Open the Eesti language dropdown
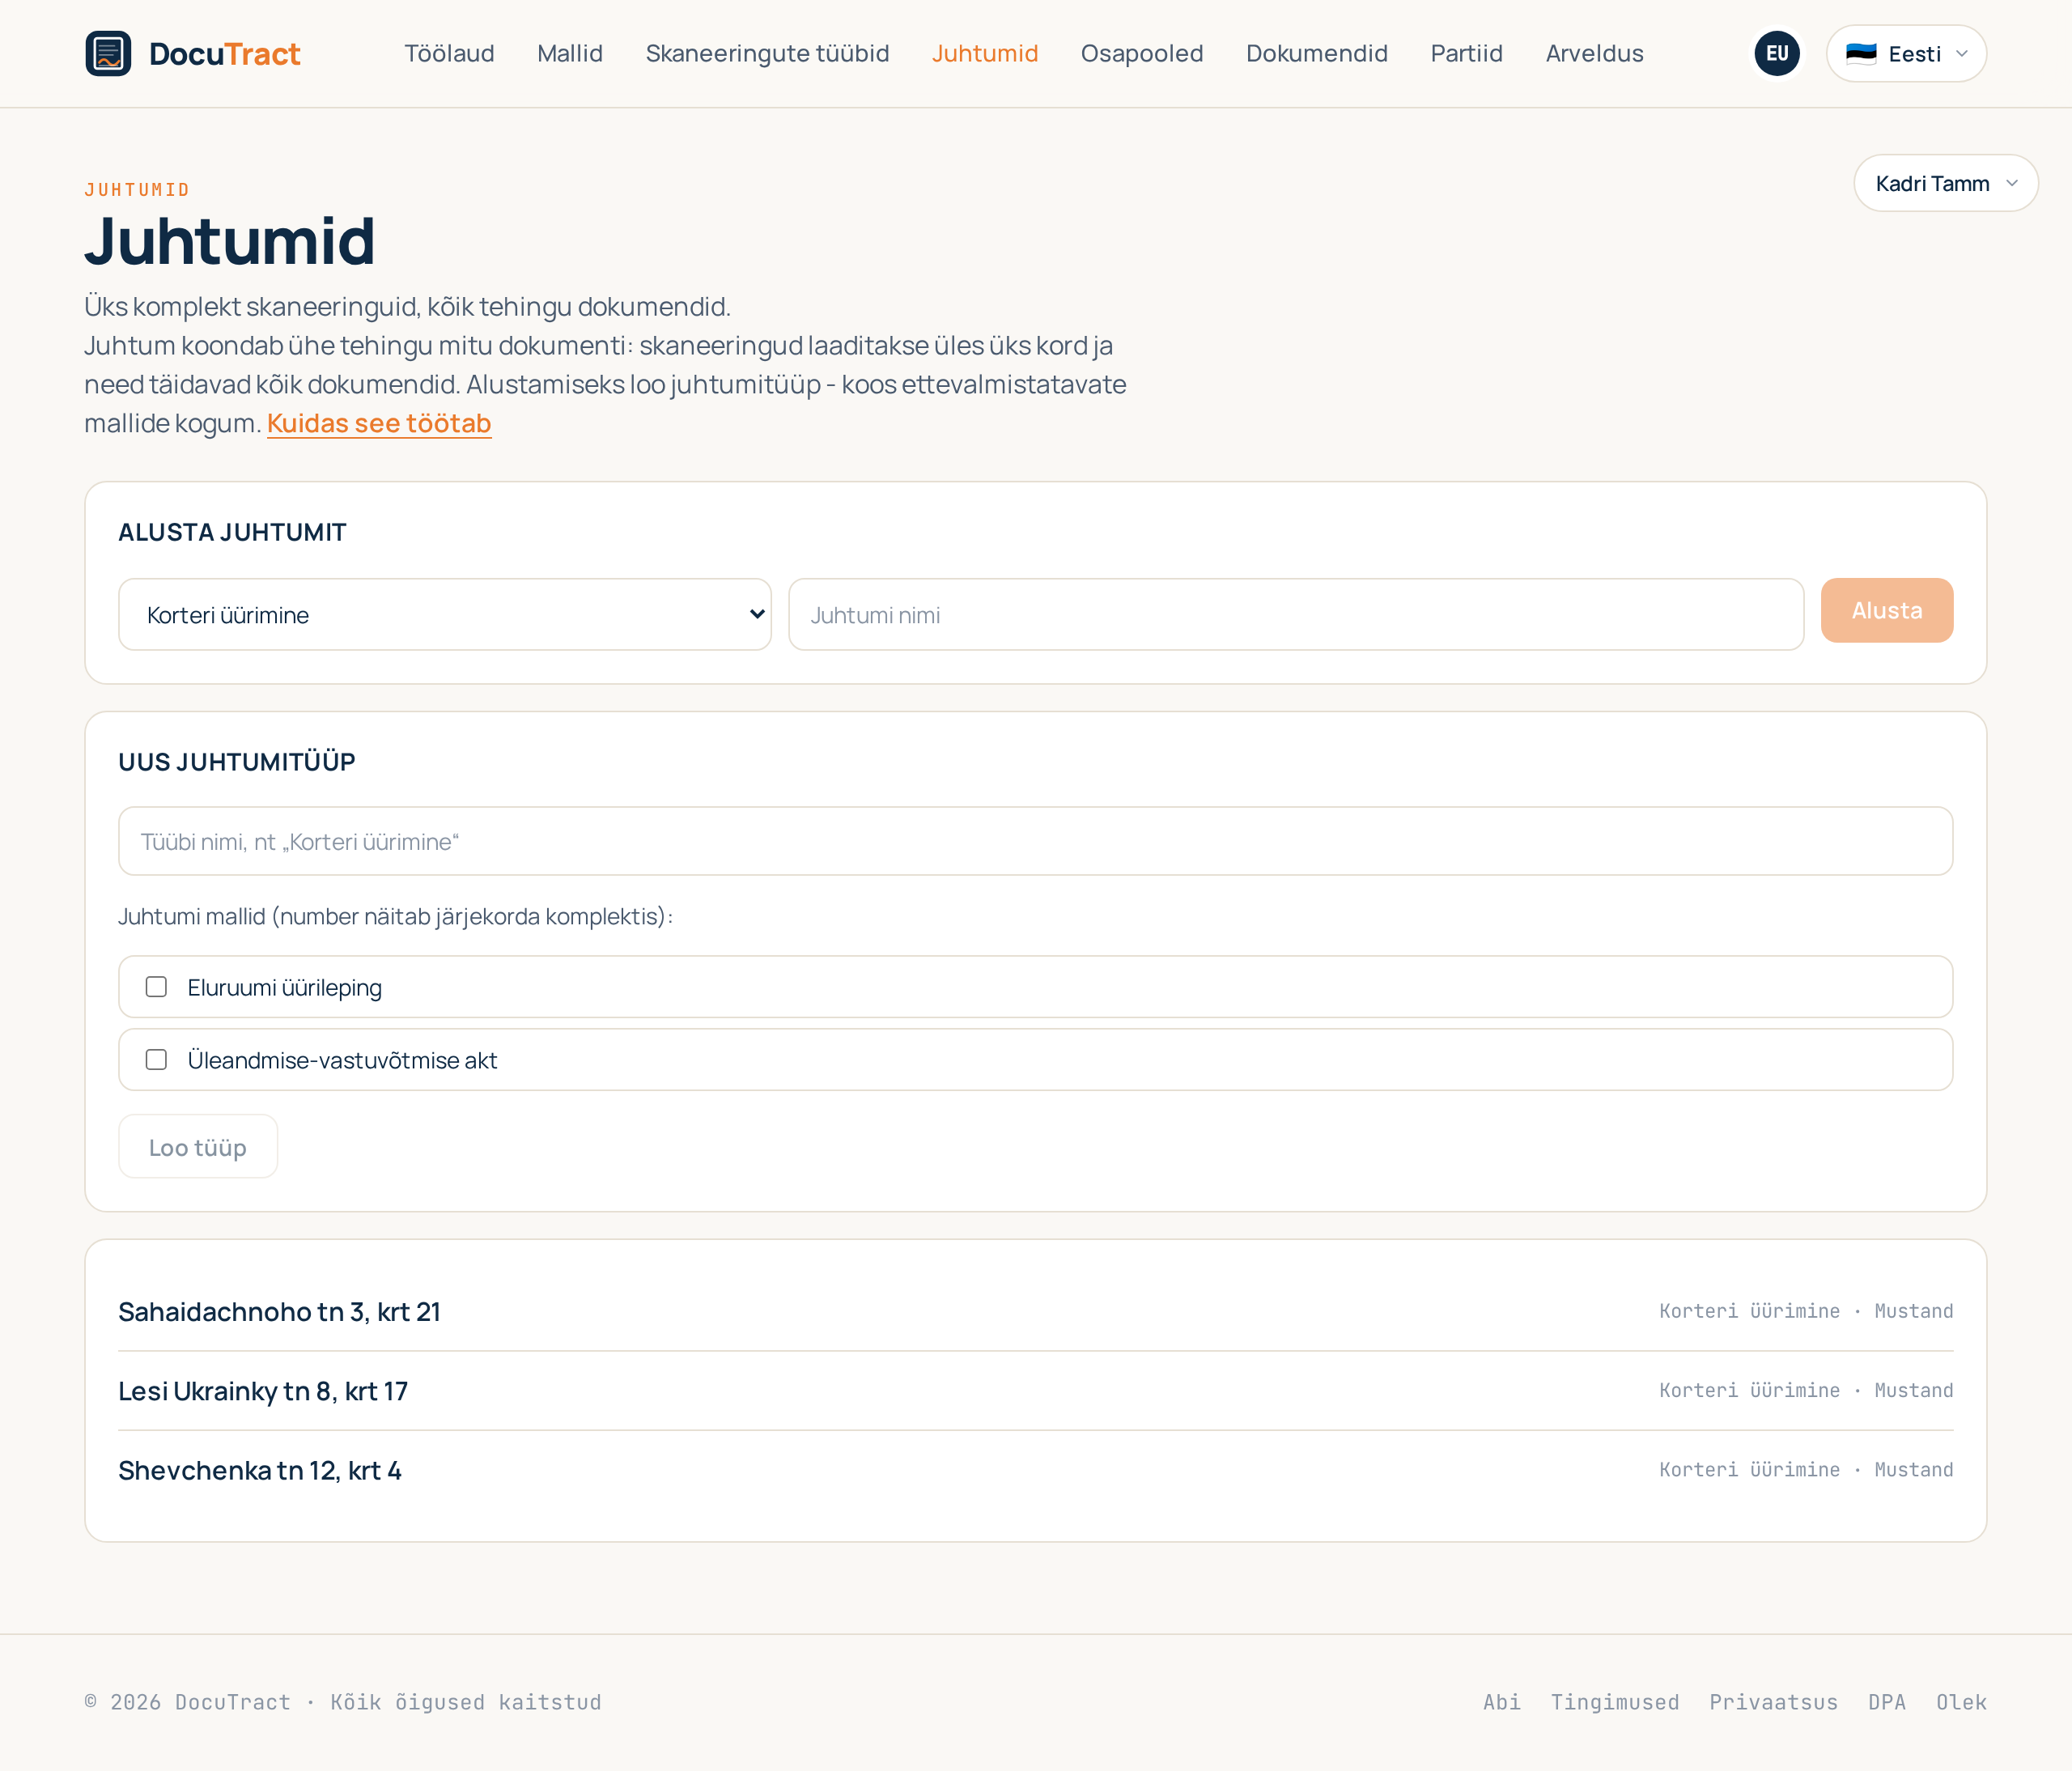2072x1771 pixels. [1906, 53]
